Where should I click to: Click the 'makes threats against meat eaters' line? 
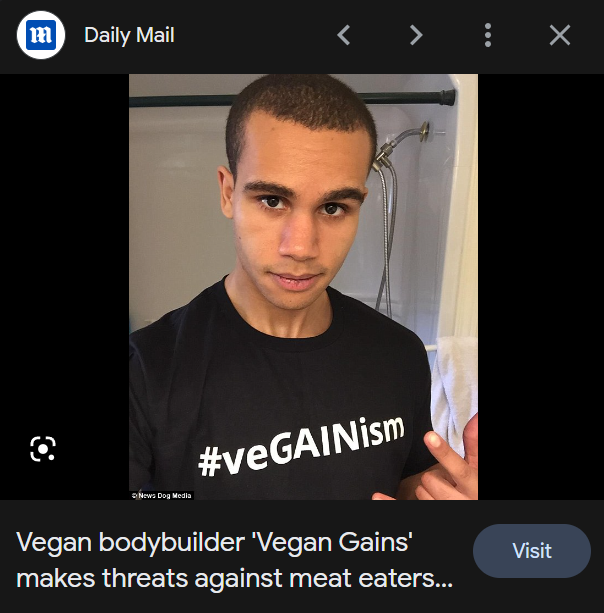pyautogui.click(x=235, y=579)
